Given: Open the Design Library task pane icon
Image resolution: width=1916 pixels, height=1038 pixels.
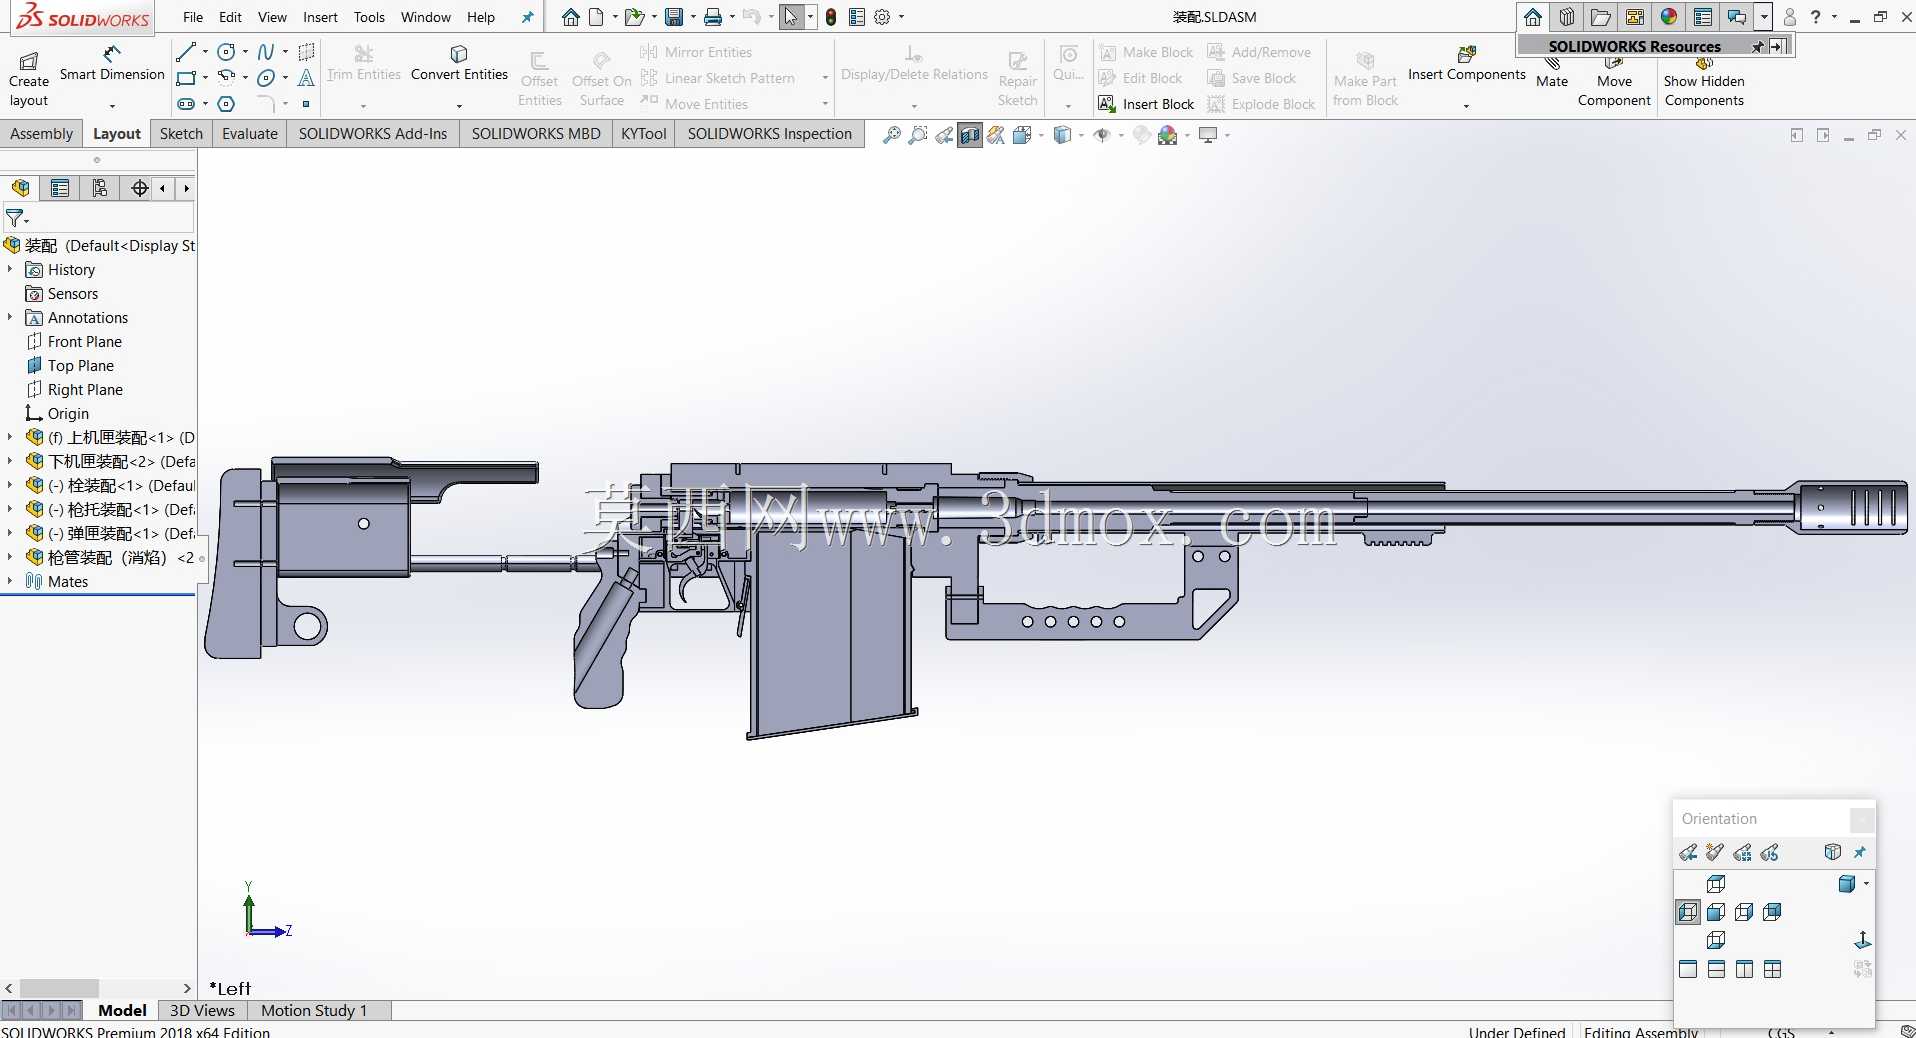Looking at the screenshot, I should 1567,17.
